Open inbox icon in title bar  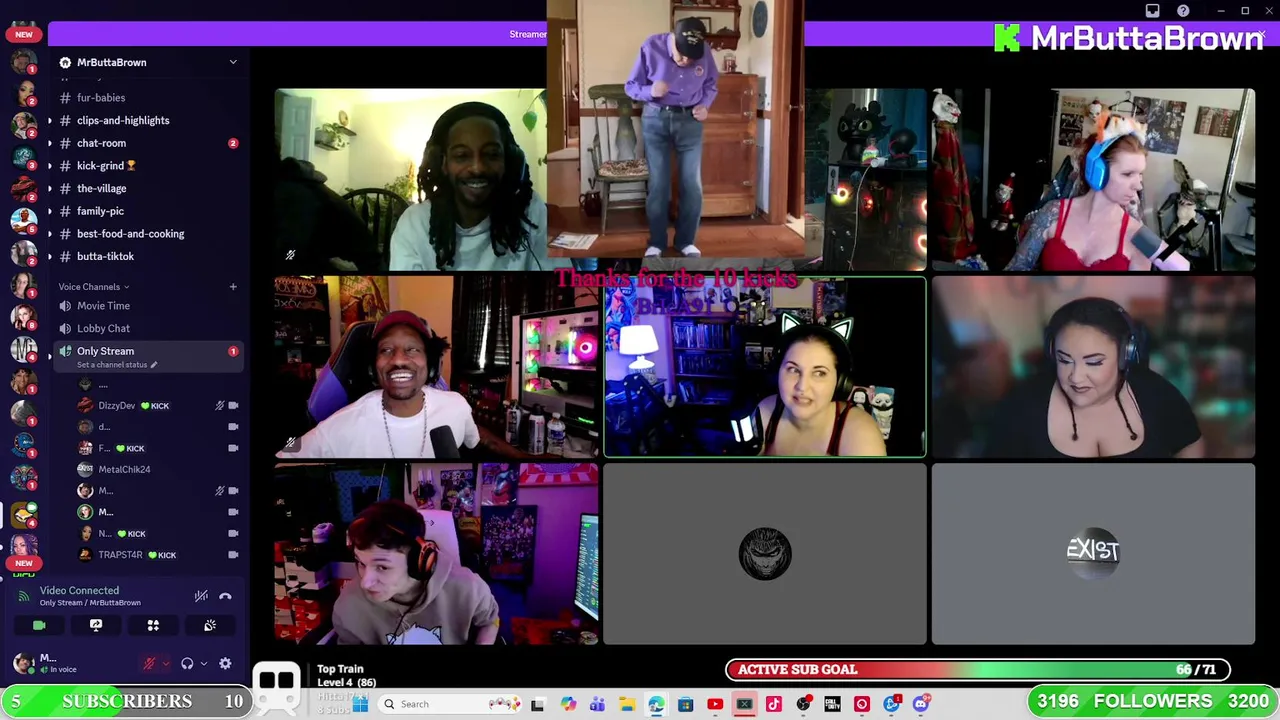pos(1152,11)
